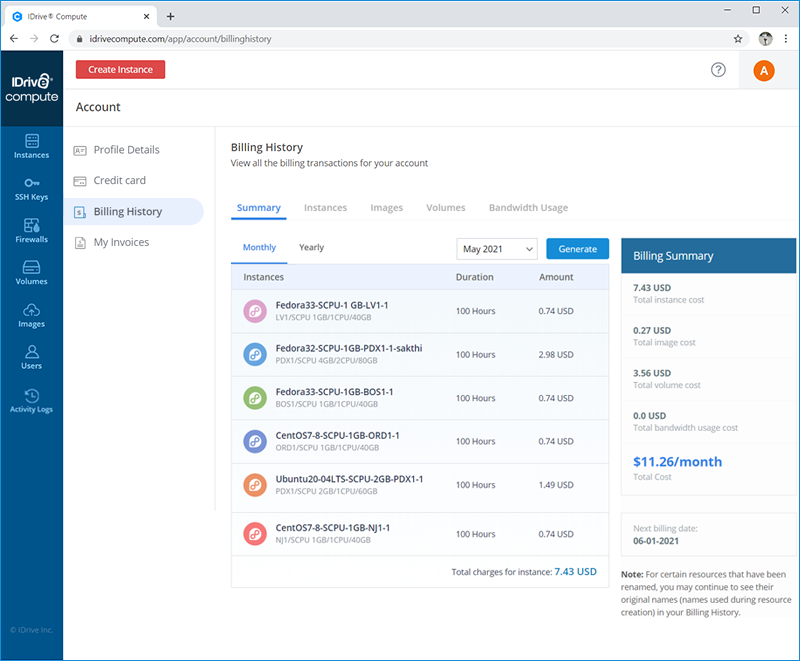The height and width of the screenshot is (661, 800).
Task: Click the pink Fedora33 LV1 instance icon
Action: pyautogui.click(x=255, y=311)
